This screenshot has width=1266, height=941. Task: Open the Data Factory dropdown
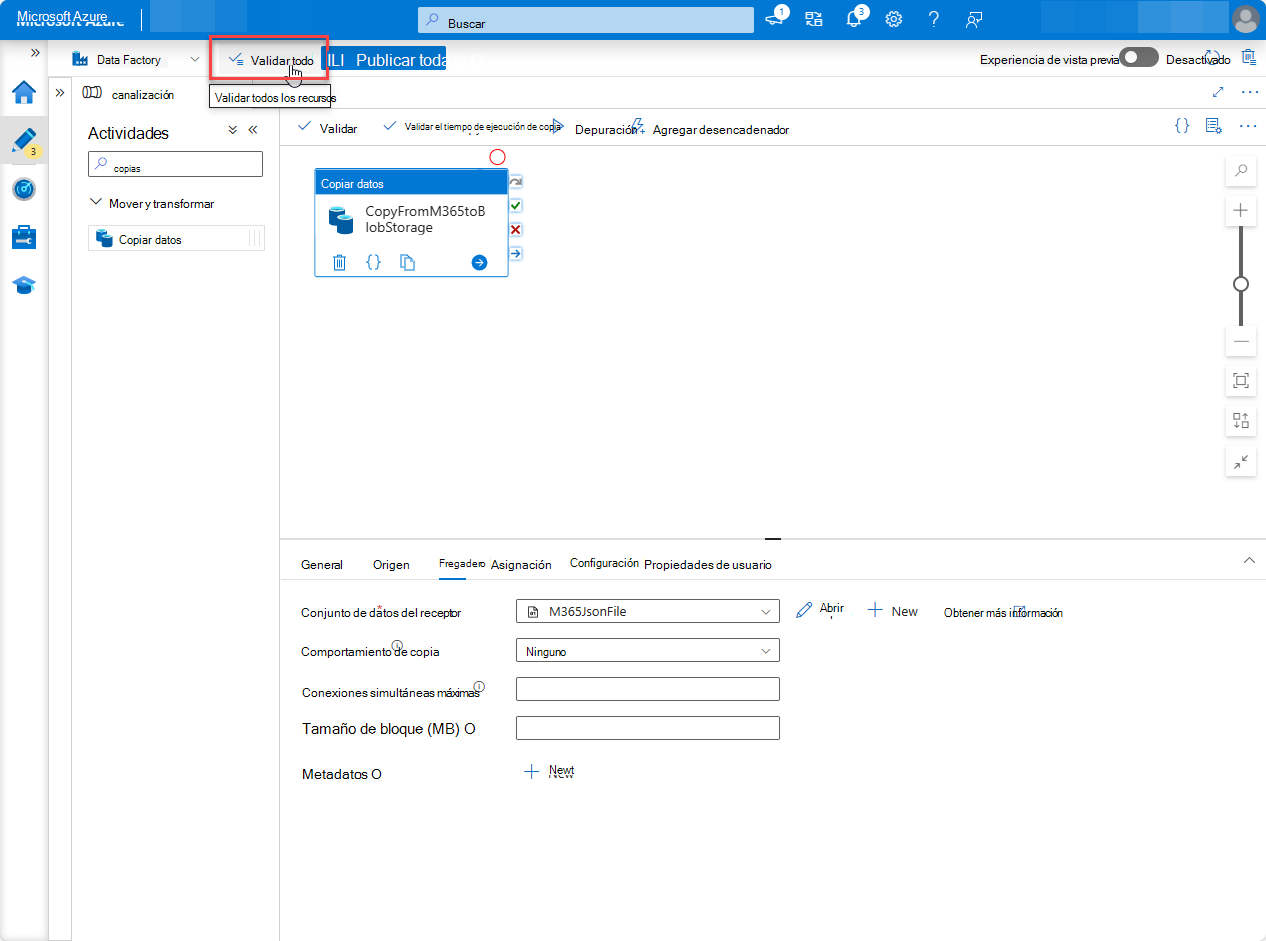[x=196, y=59]
